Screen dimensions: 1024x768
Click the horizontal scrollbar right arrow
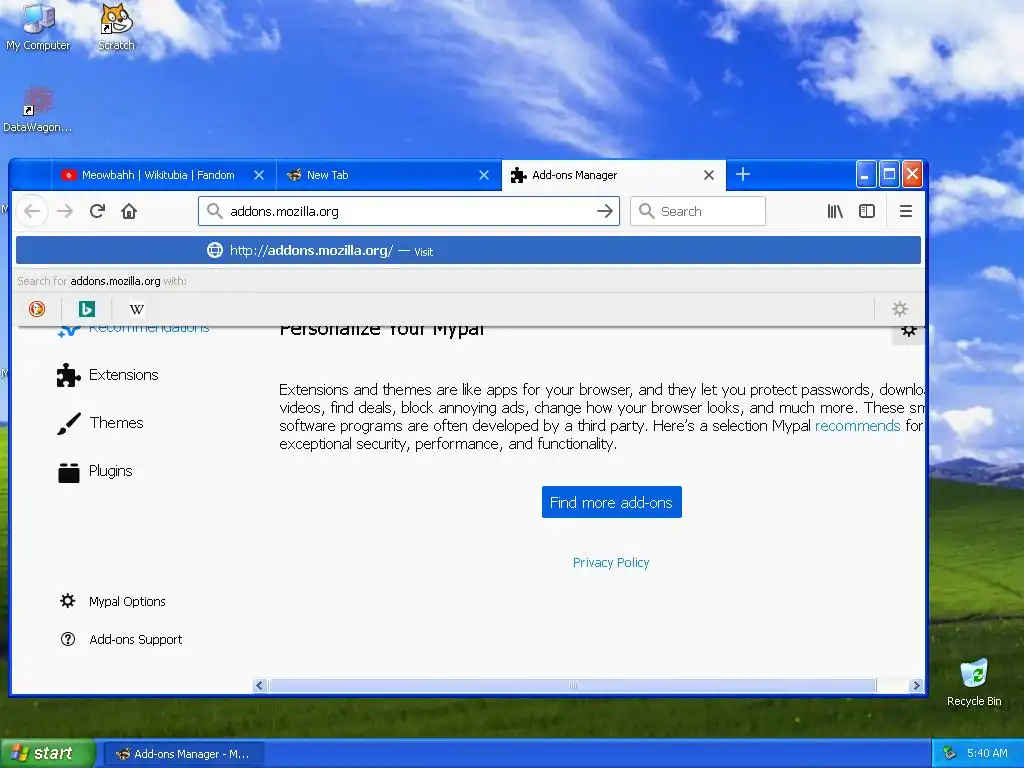(916, 685)
